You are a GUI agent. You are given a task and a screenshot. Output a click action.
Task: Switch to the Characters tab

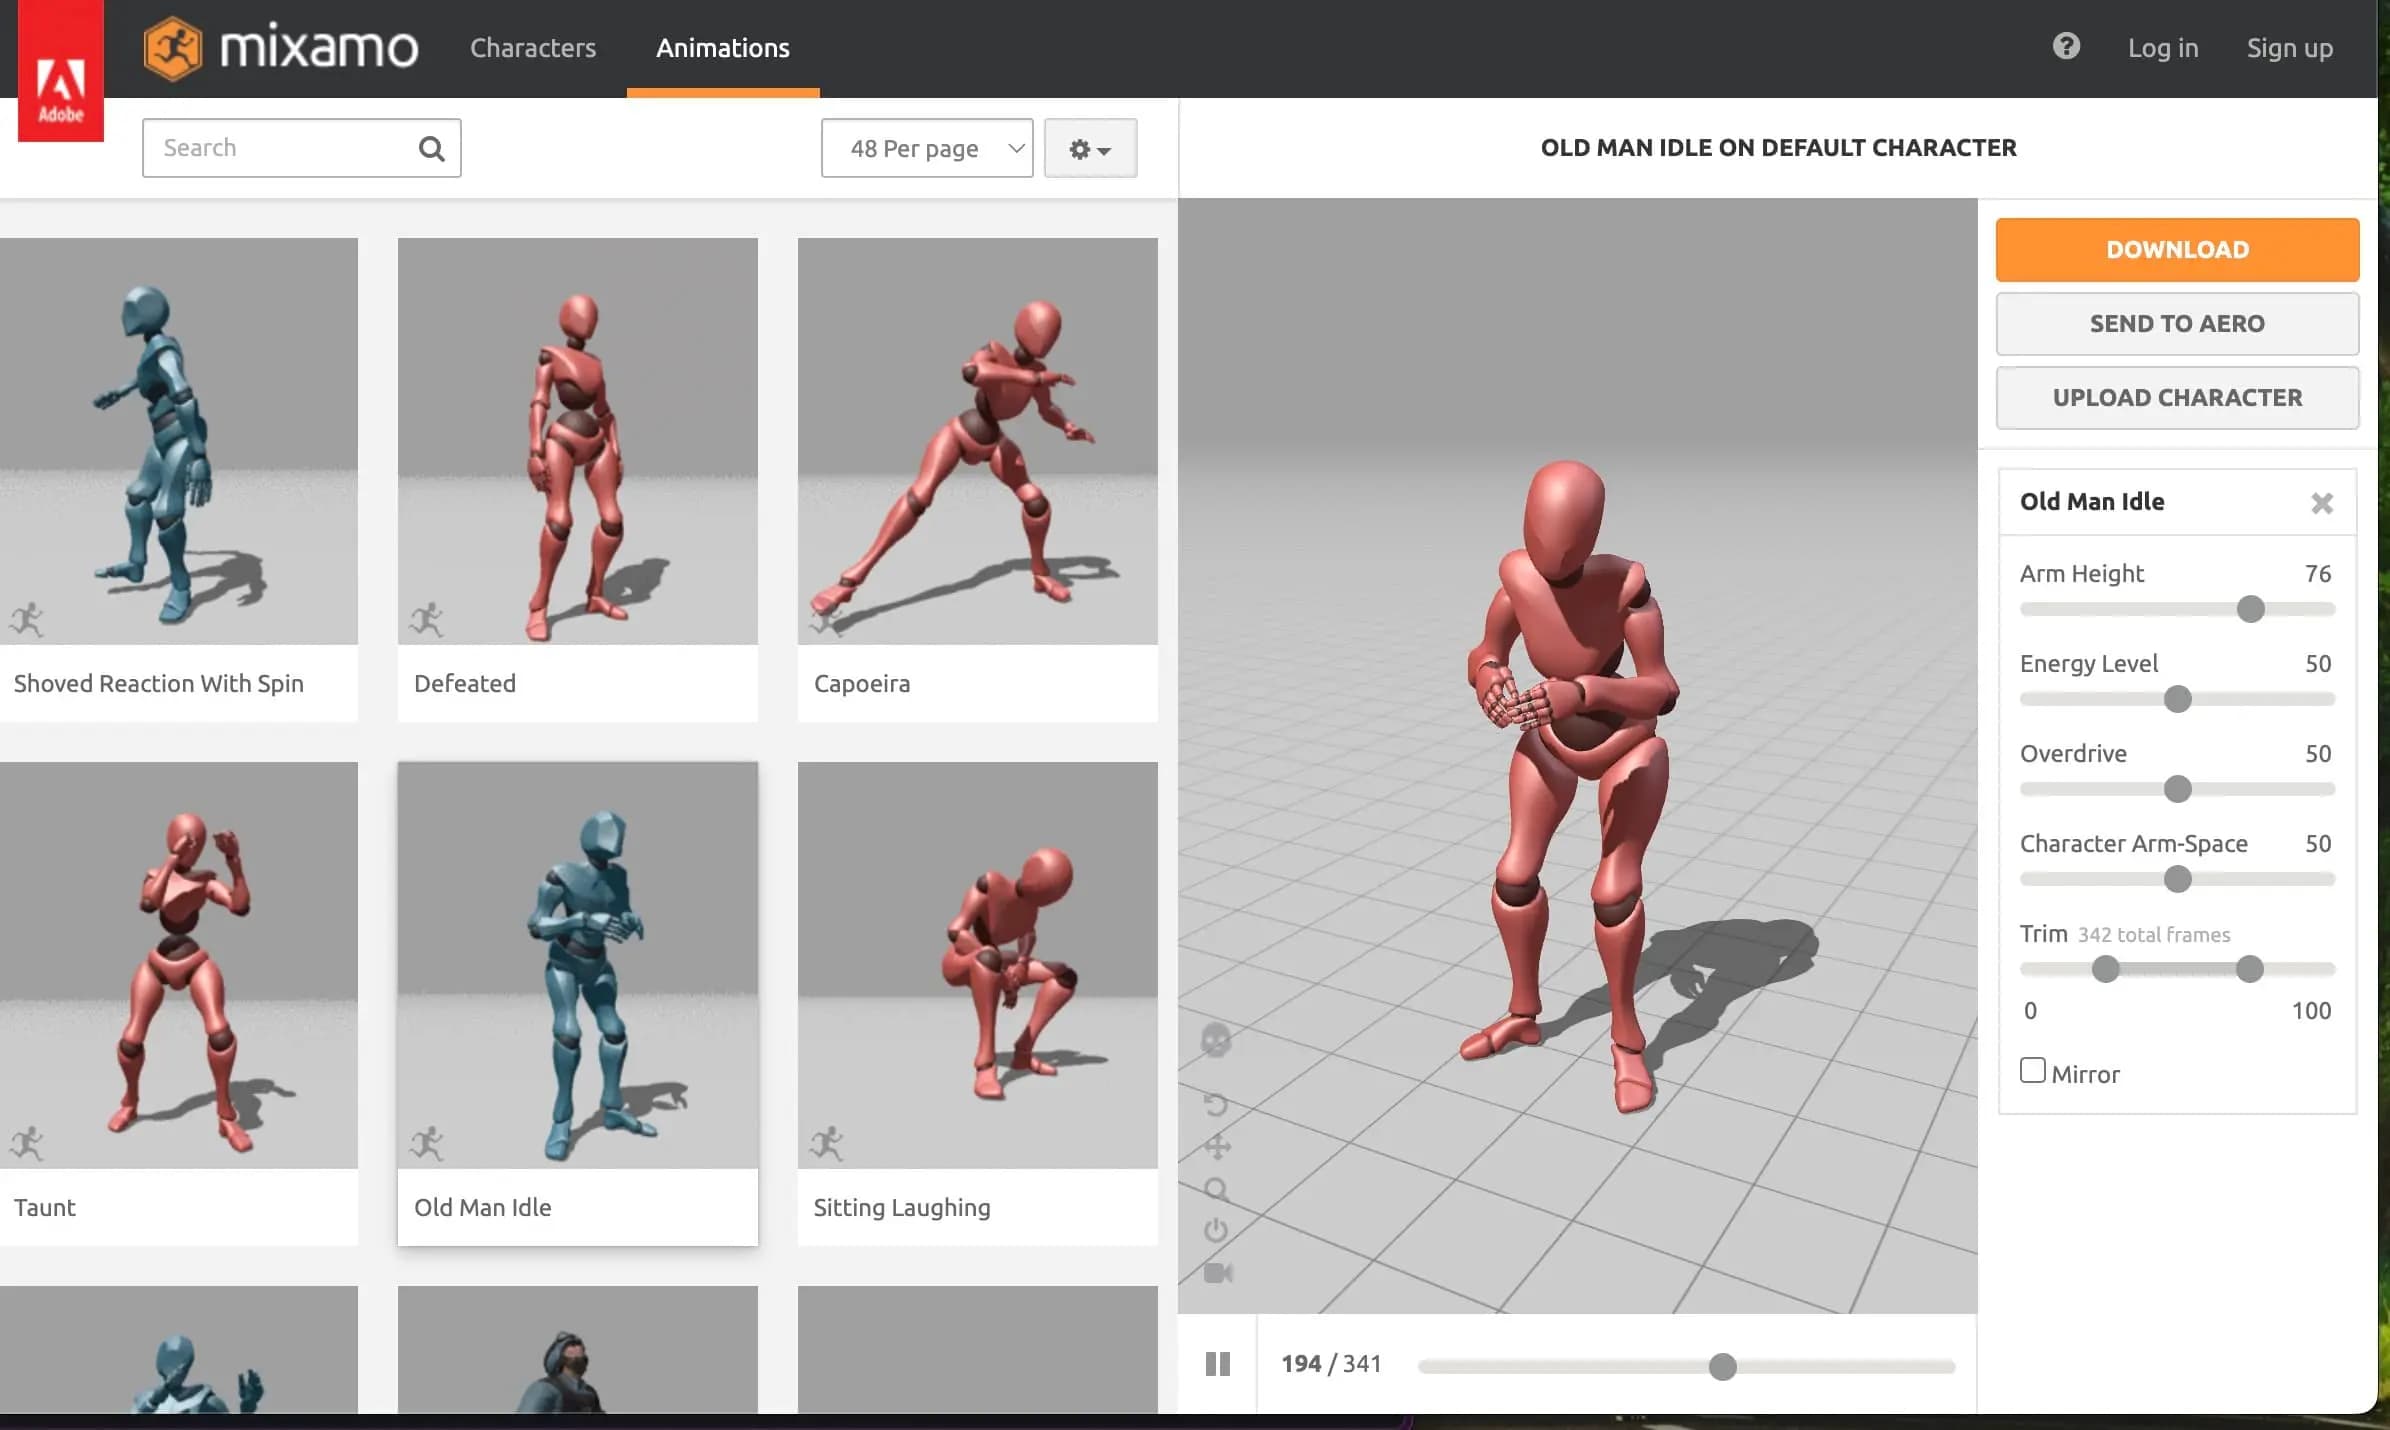click(533, 47)
